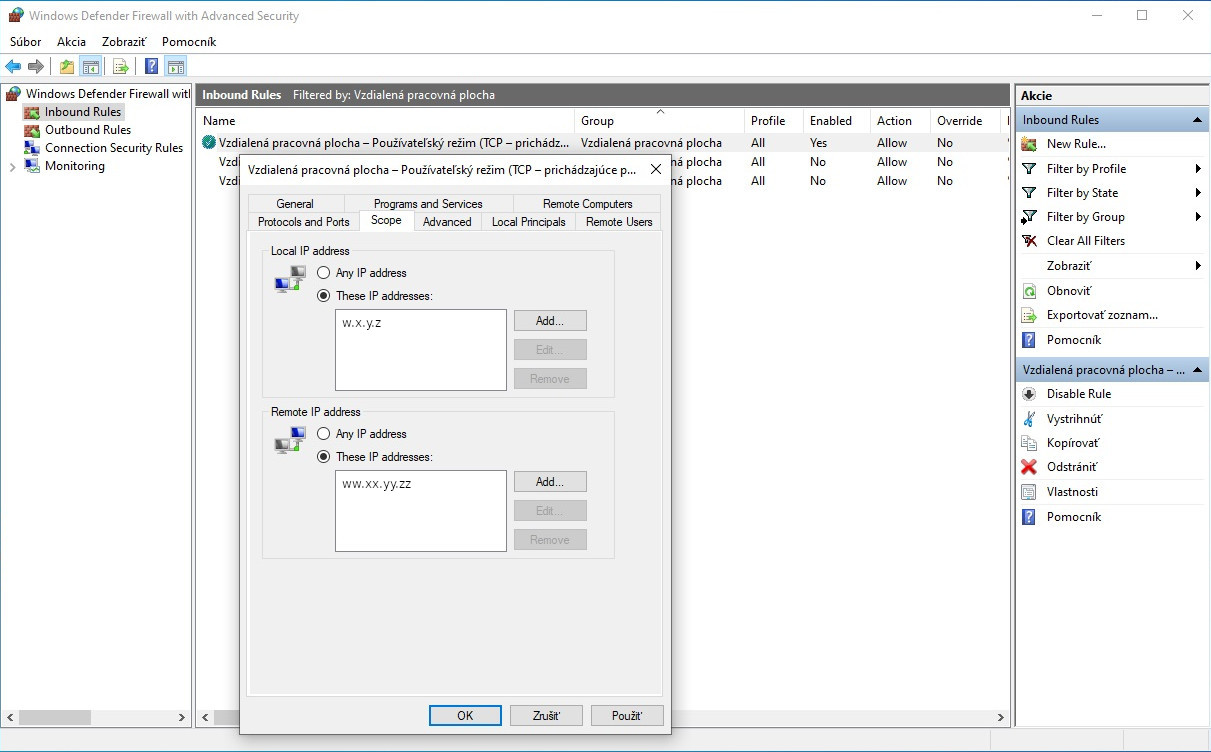Sort rules by Group column header
1211x752 pixels.
point(660,121)
